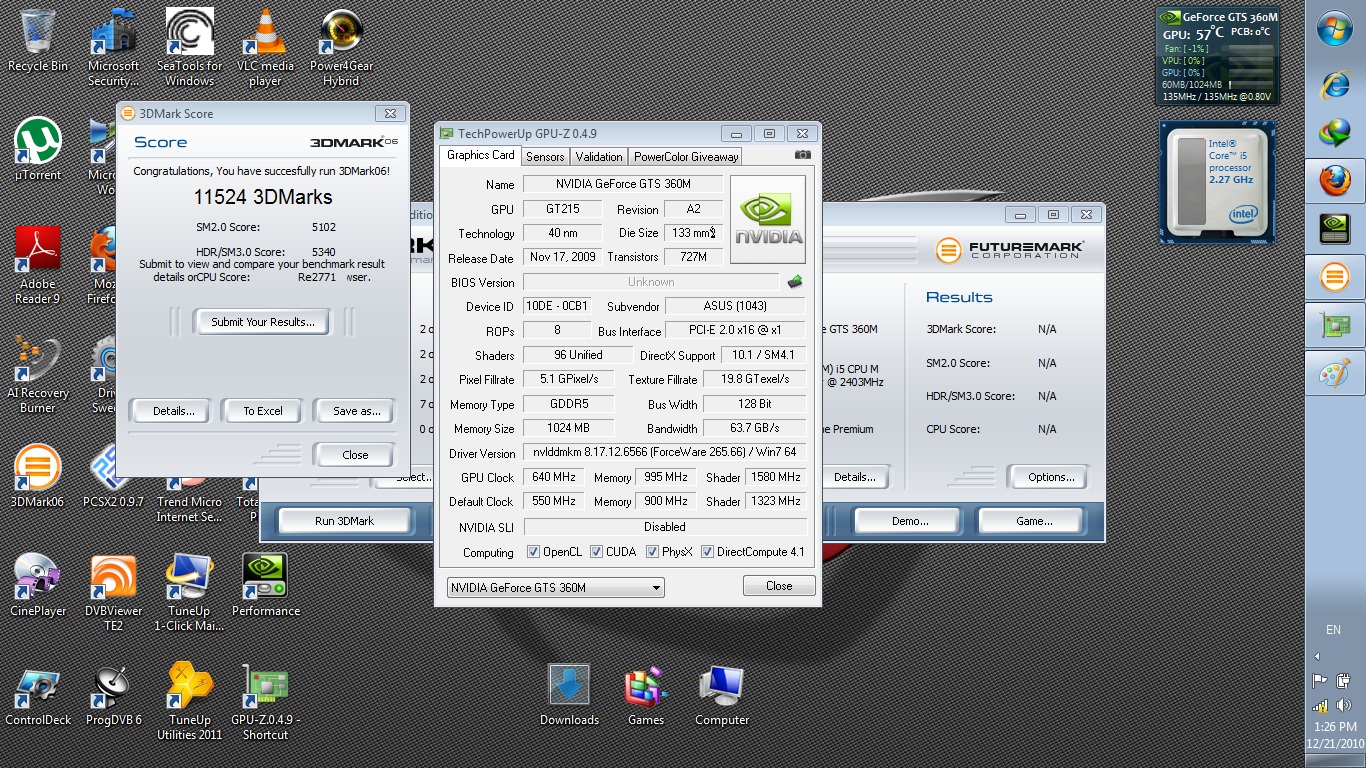Toggle the OpenCL checkbox
1366x768 pixels.
[x=535, y=552]
